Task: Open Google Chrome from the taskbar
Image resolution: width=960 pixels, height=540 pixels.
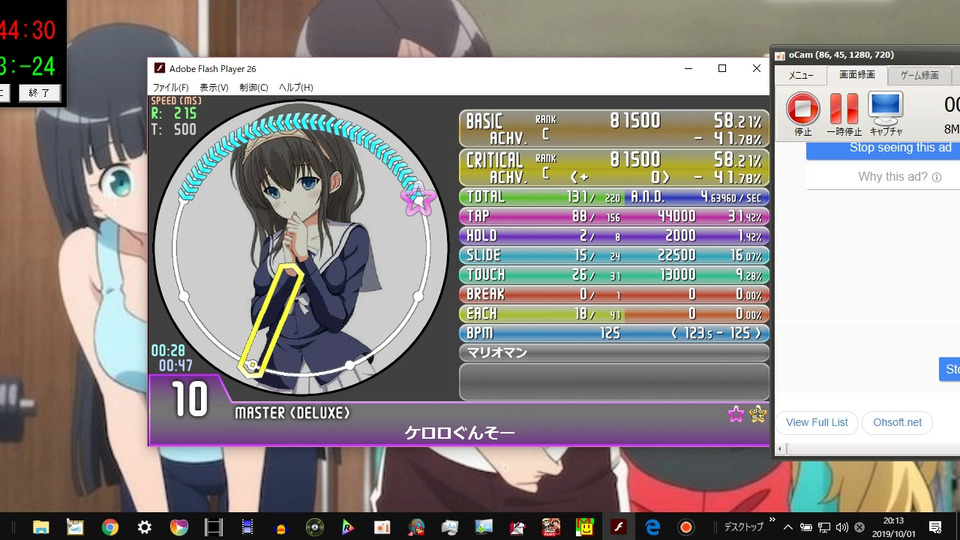Action: click(x=110, y=527)
